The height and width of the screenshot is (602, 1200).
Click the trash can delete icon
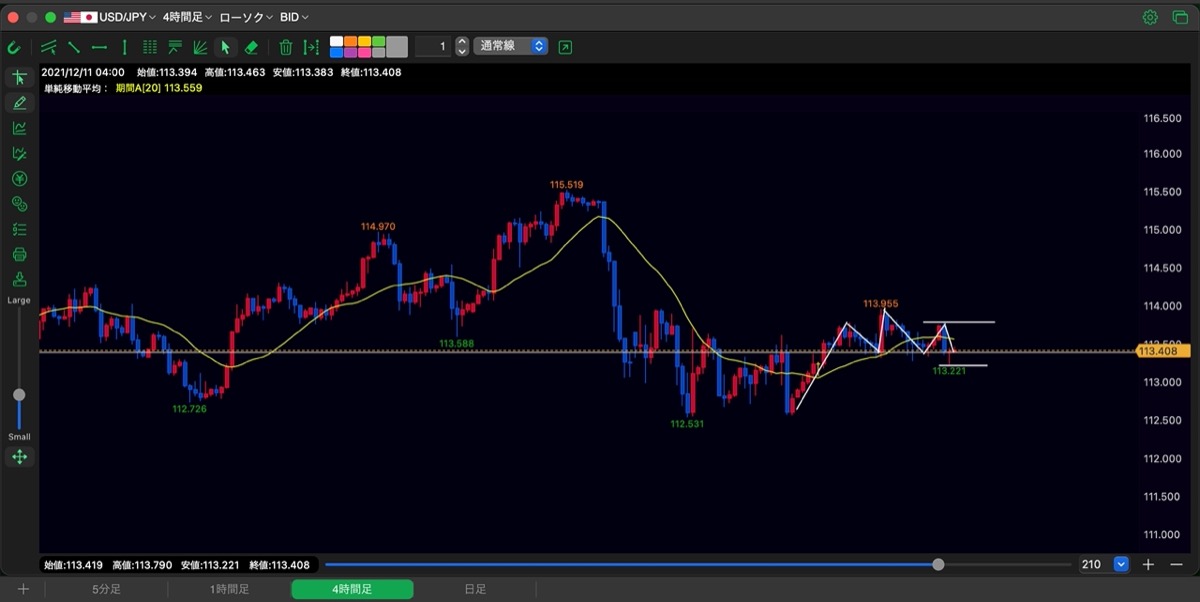286,47
